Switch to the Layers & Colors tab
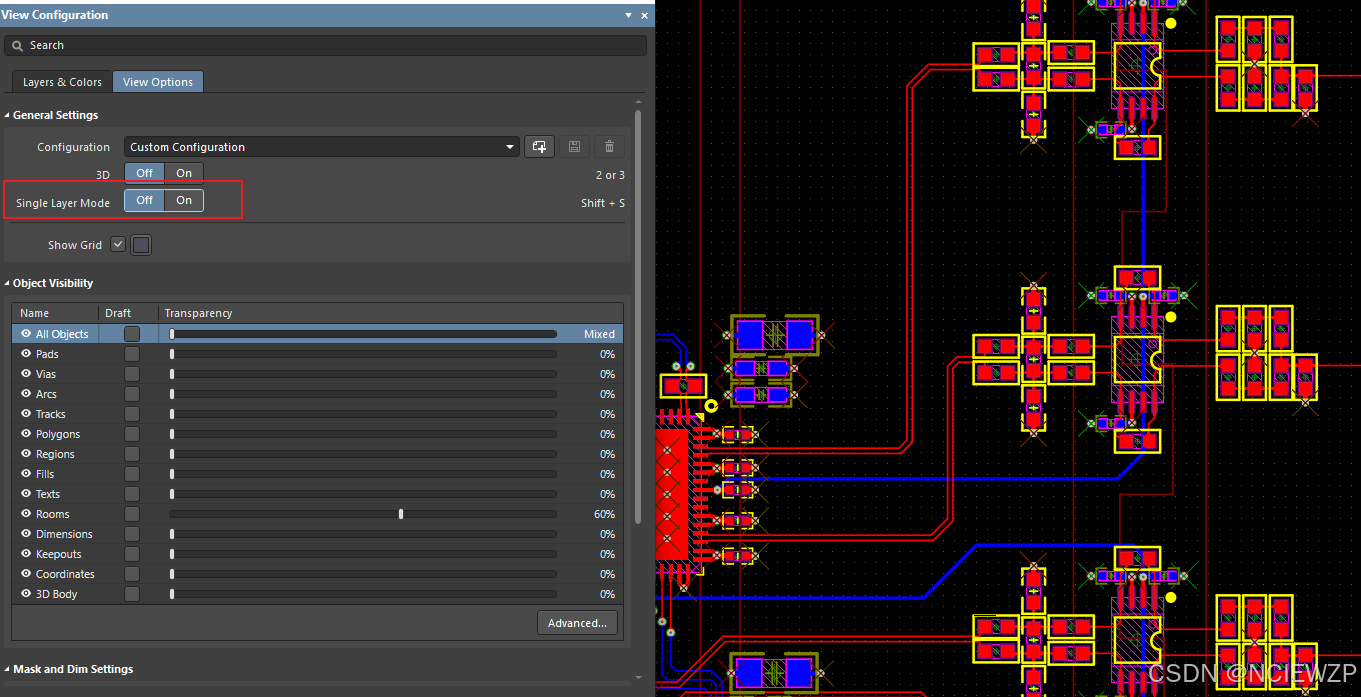 click(62, 82)
